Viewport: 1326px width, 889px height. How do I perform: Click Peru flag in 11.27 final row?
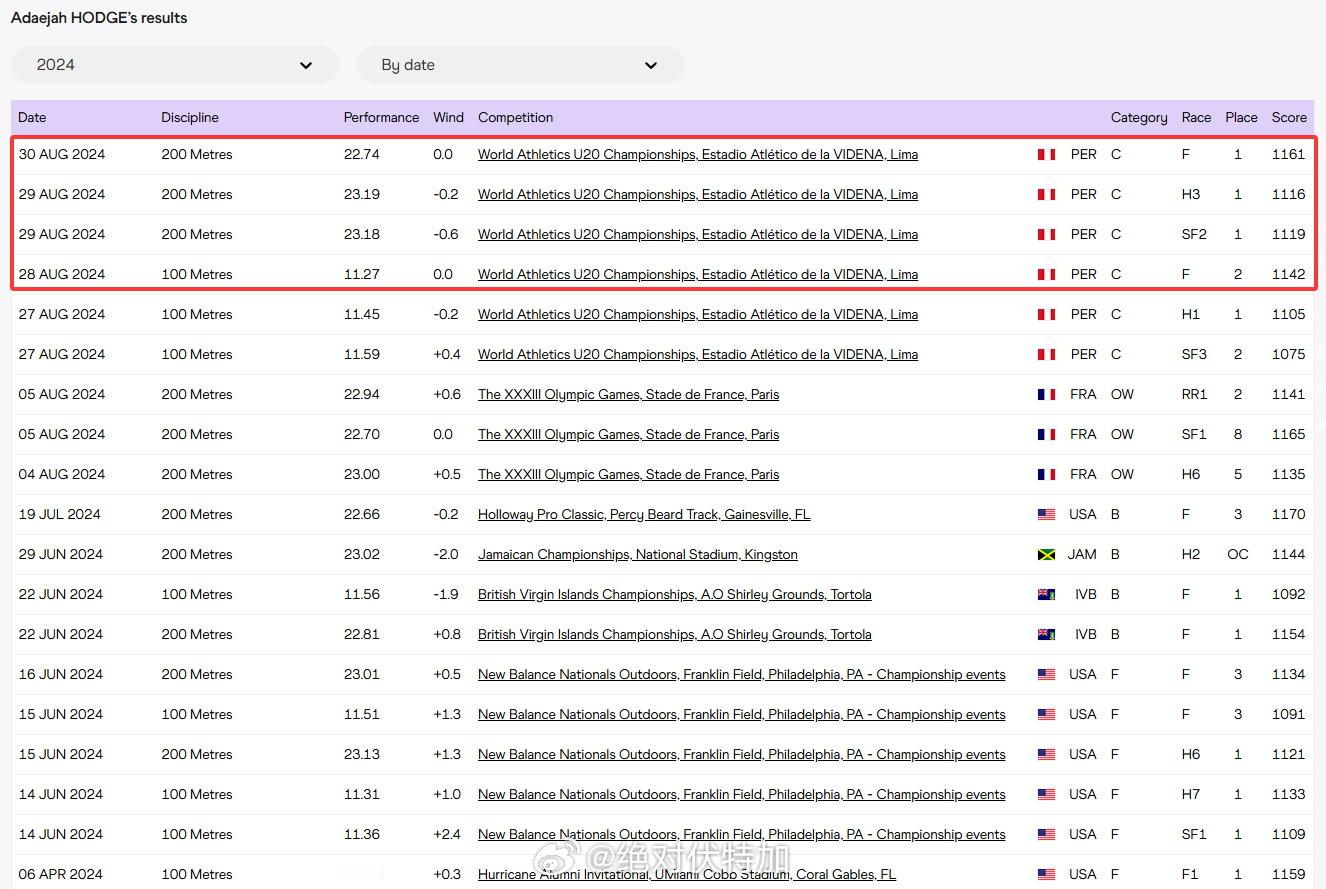1046,275
